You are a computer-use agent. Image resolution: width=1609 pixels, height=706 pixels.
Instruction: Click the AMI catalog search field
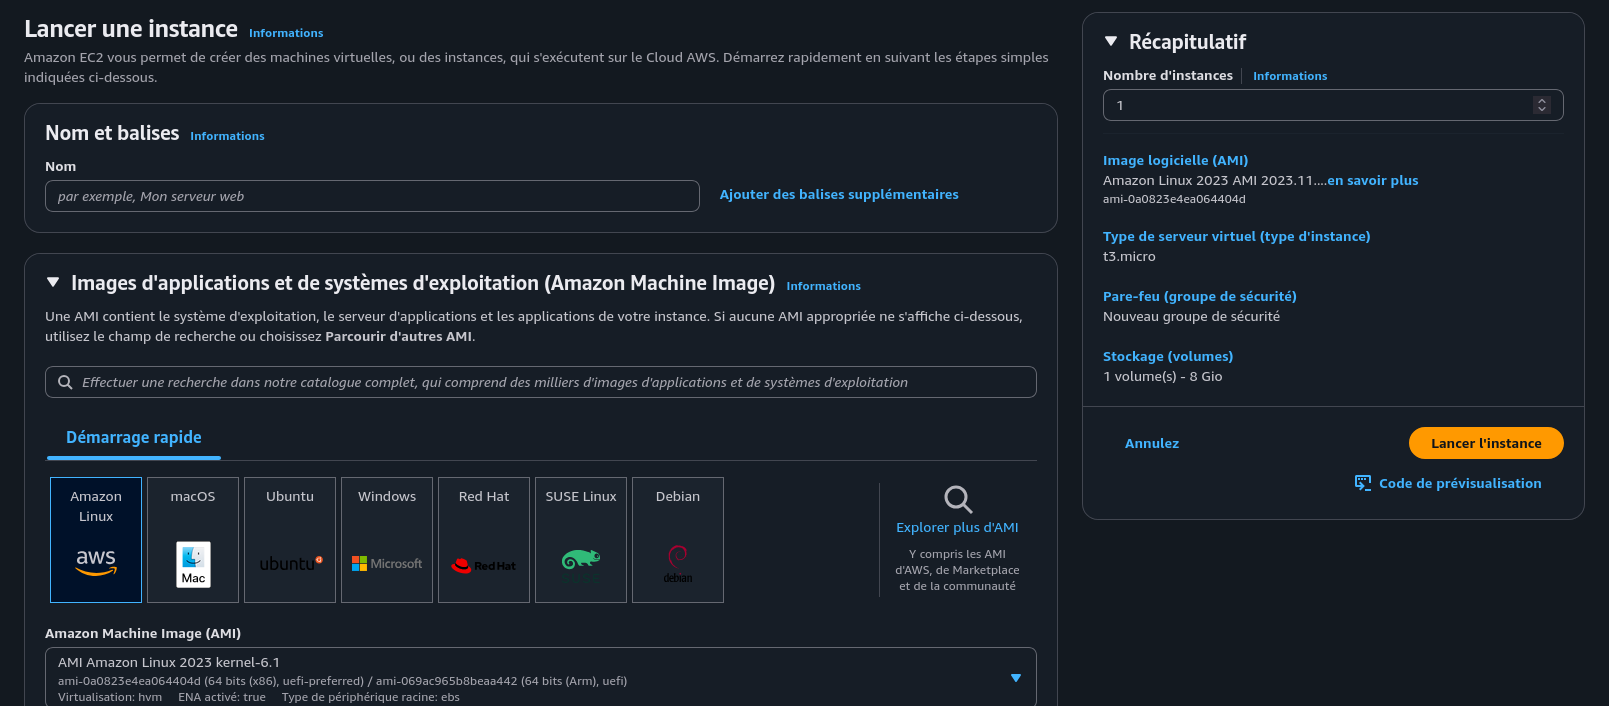[x=540, y=382]
